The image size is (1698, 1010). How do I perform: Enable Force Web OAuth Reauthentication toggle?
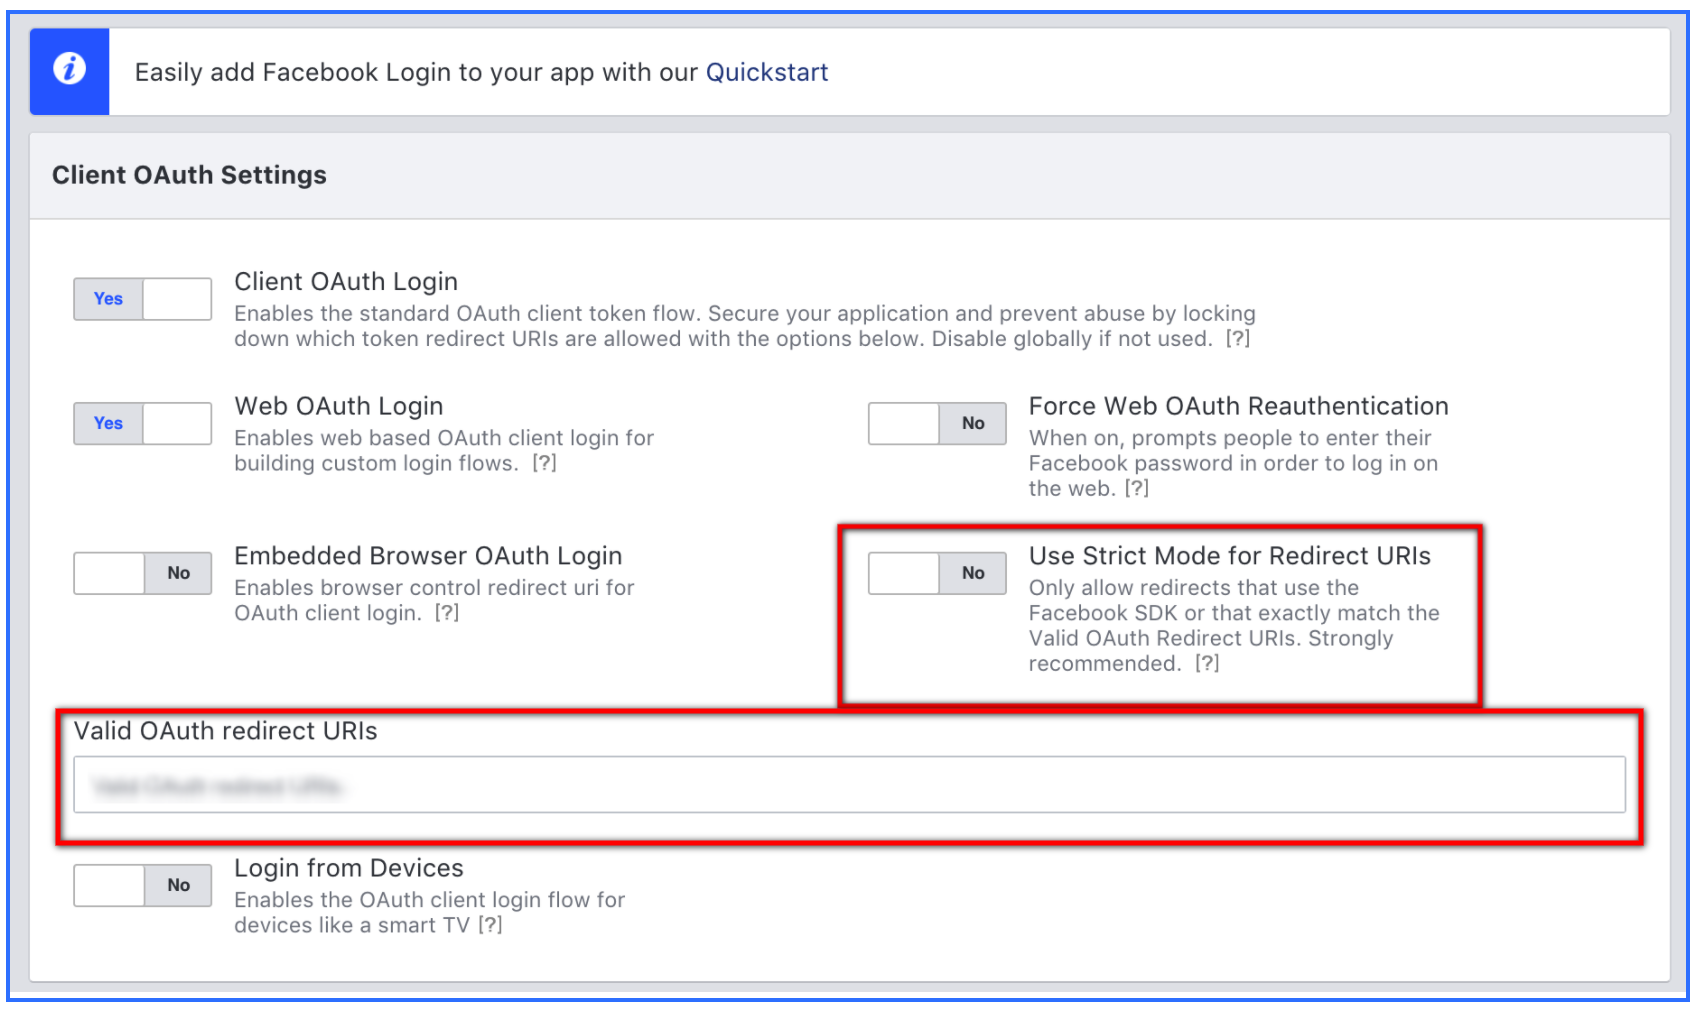pos(936,424)
